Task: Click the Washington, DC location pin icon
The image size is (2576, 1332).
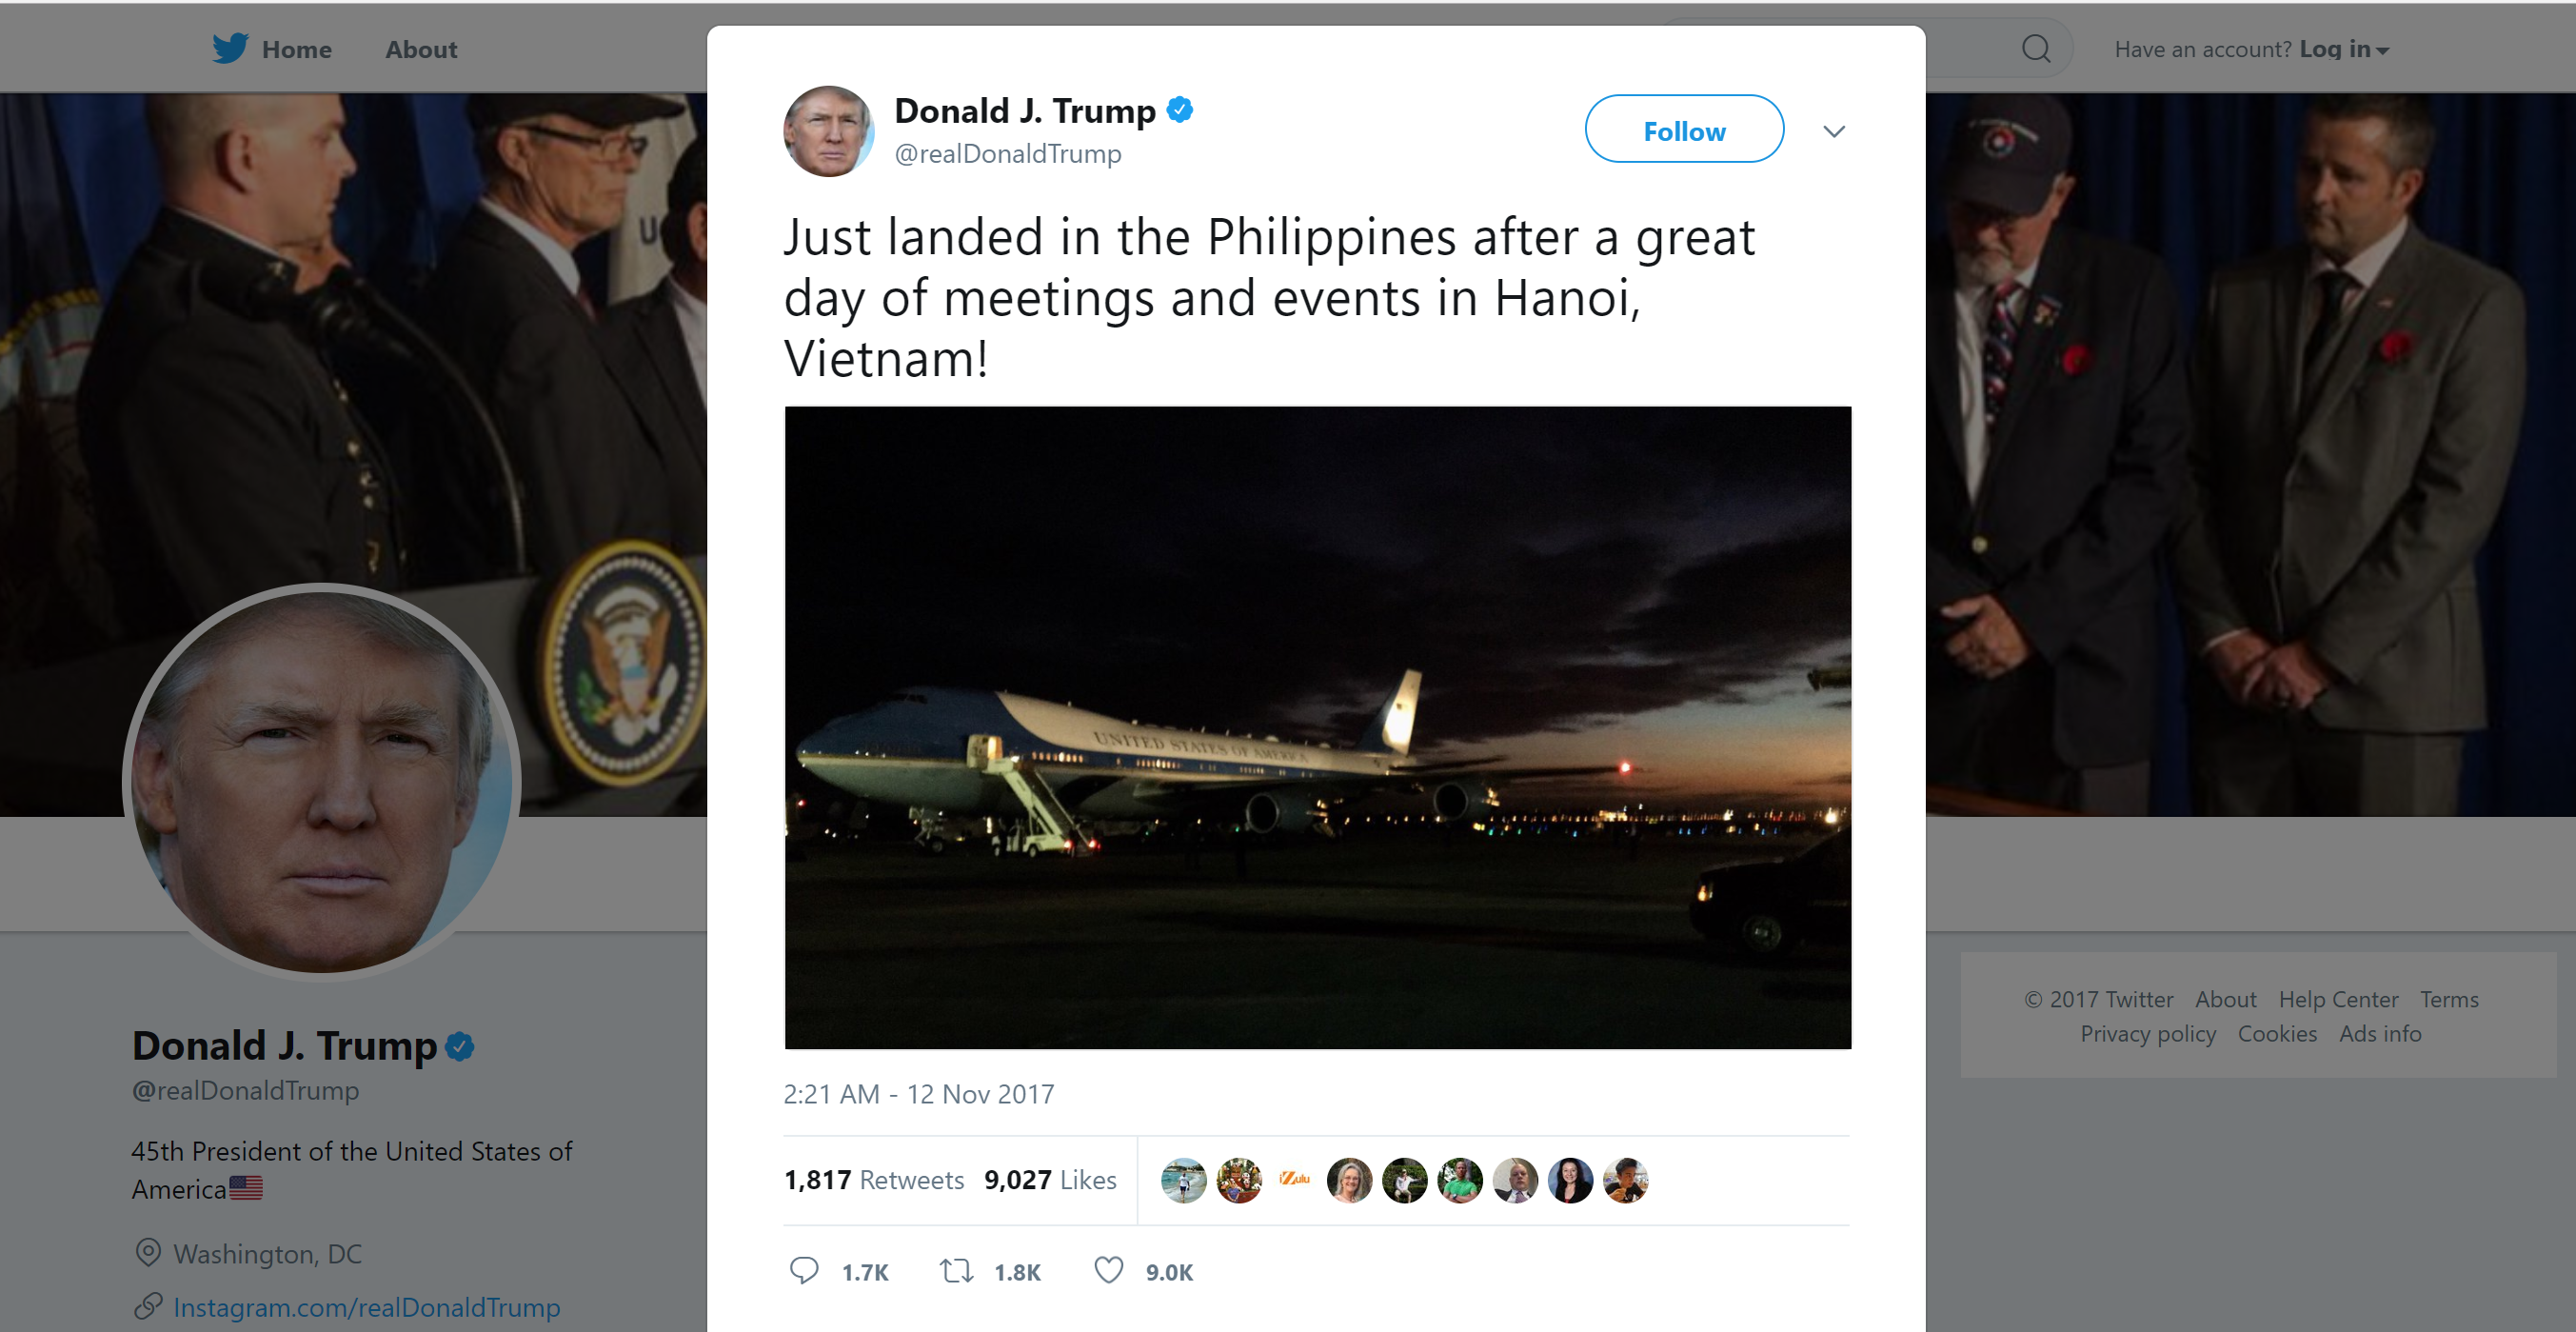Action: [x=148, y=1253]
